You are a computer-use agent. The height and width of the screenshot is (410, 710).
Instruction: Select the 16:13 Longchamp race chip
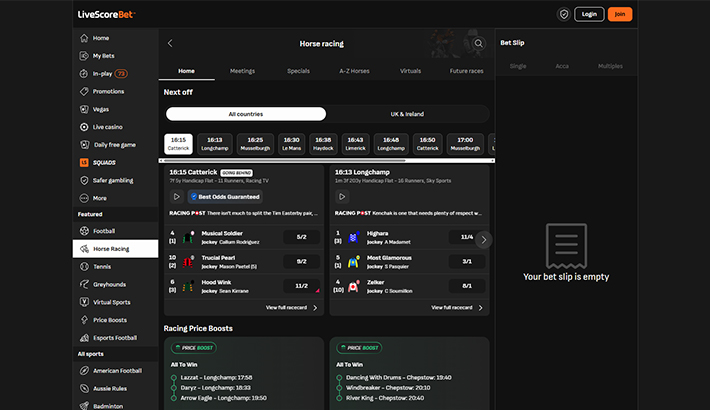[215, 144]
